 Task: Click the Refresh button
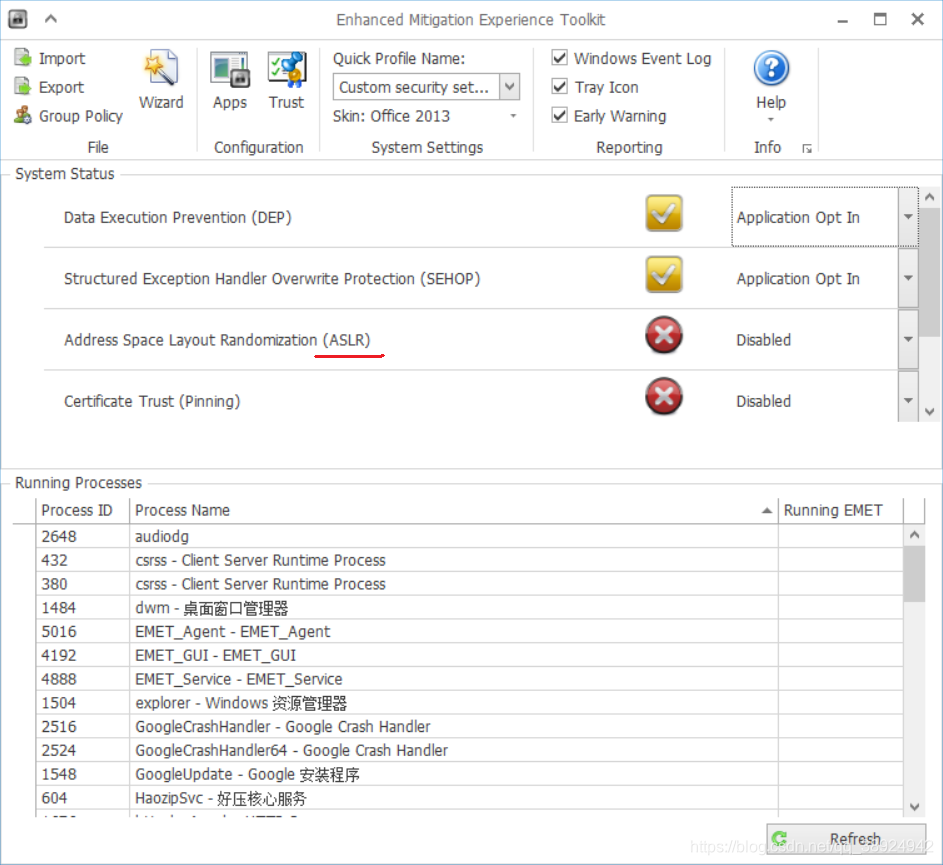coord(846,839)
